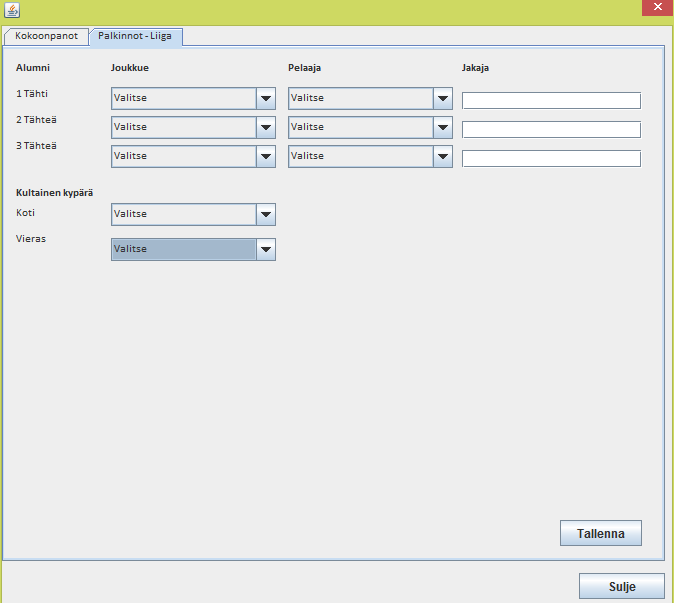Open the Joukkue dropdown for 3 Tähteä
Image resolution: width=674 pixels, height=603 pixels.
click(x=193, y=156)
